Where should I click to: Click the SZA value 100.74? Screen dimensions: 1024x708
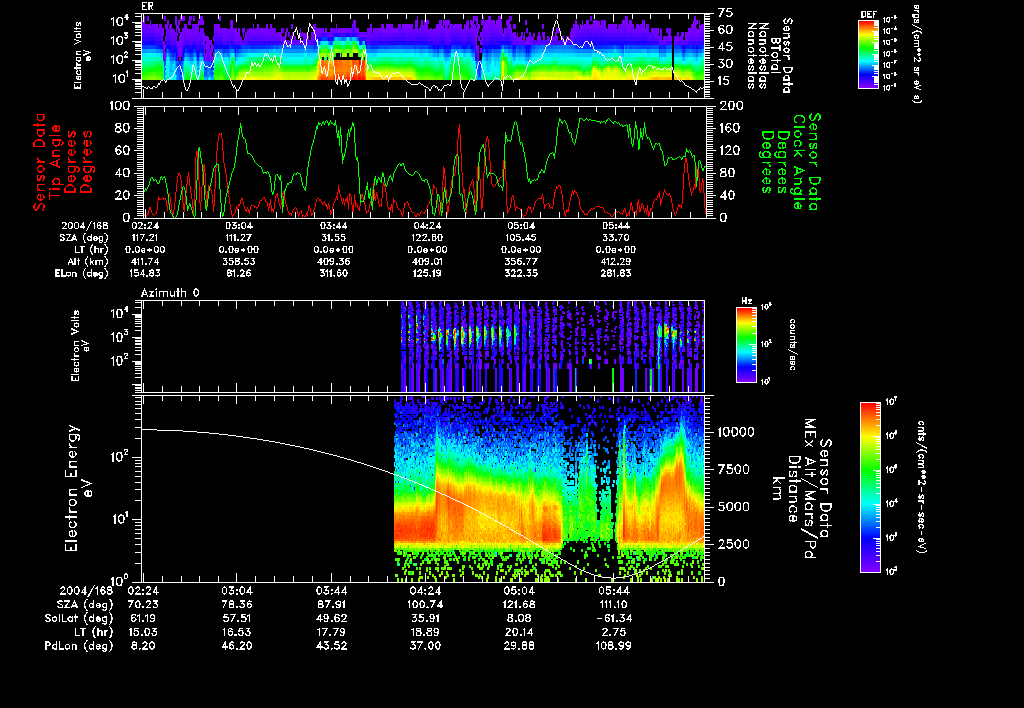(x=425, y=605)
